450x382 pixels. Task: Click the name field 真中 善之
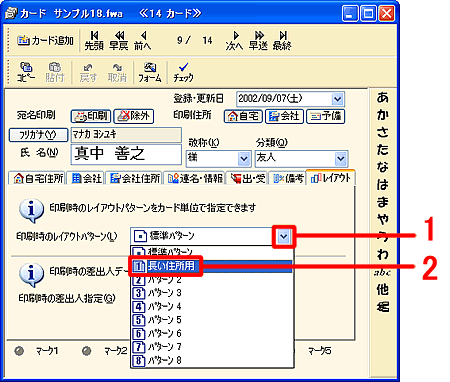[126, 154]
